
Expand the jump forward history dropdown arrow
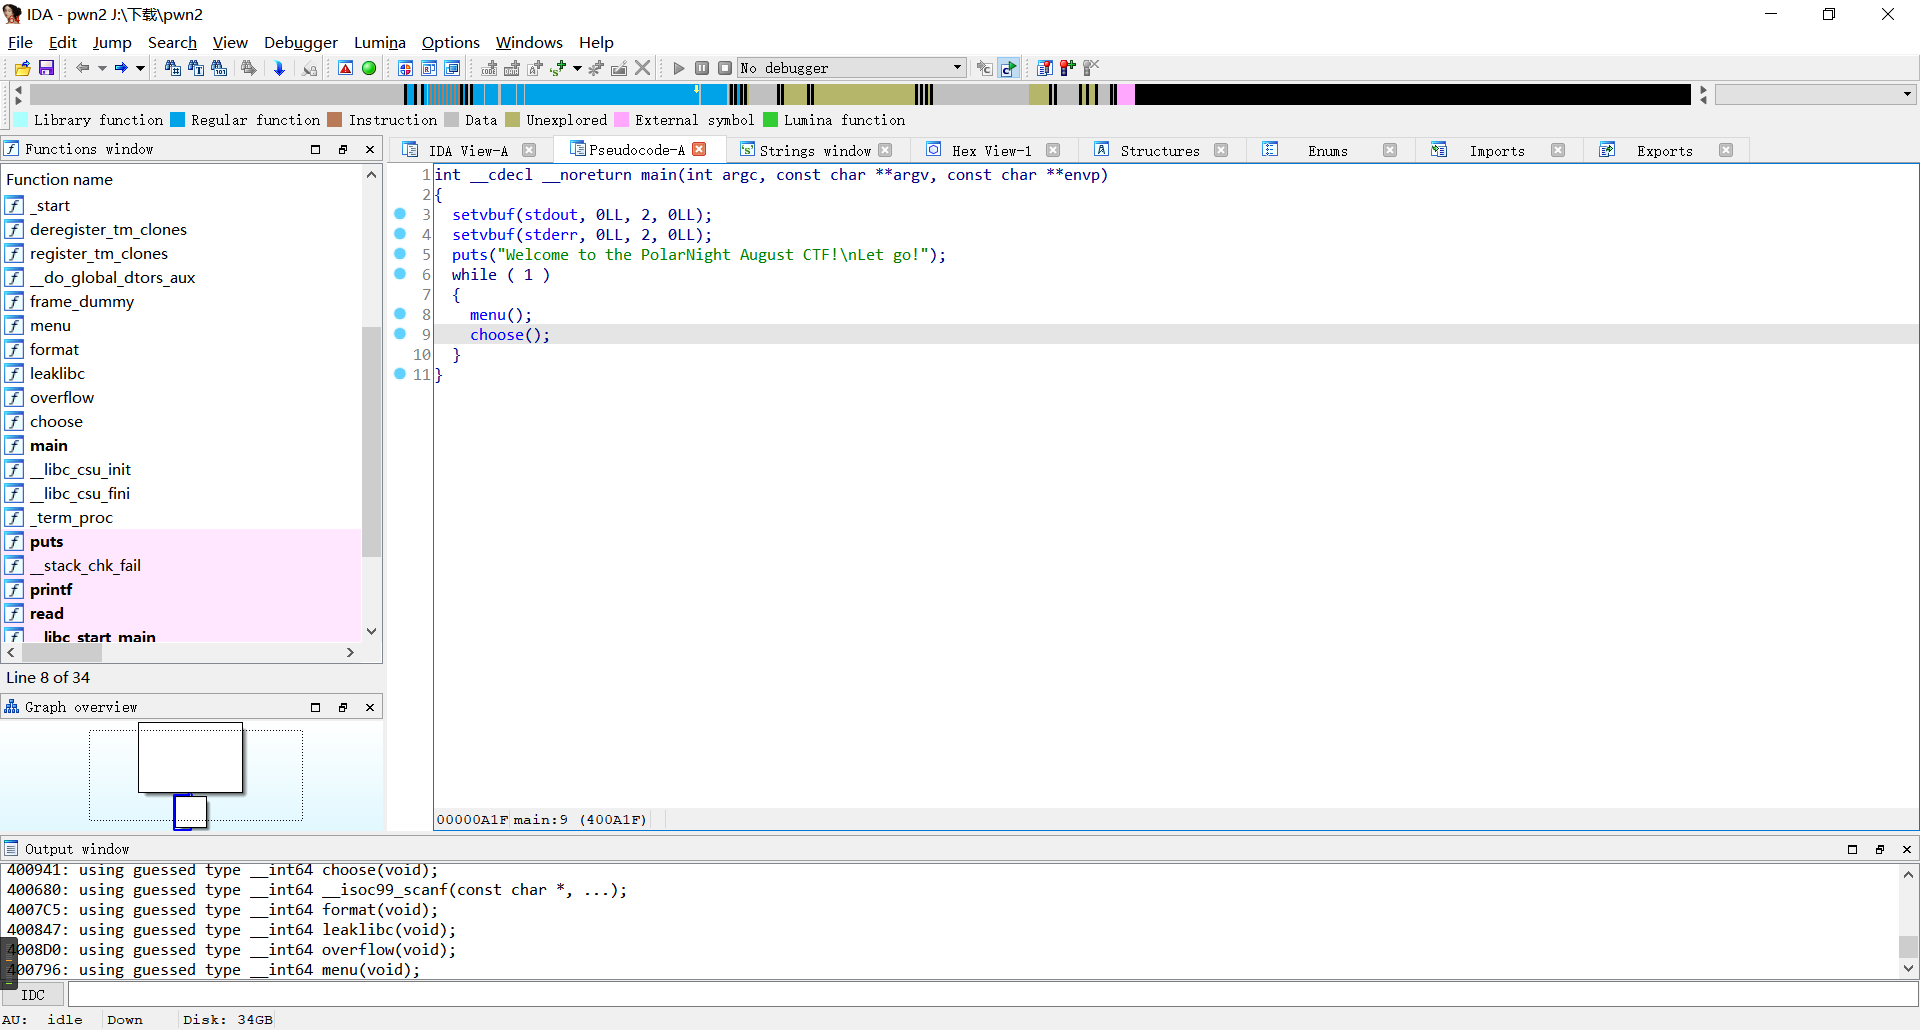click(x=140, y=68)
